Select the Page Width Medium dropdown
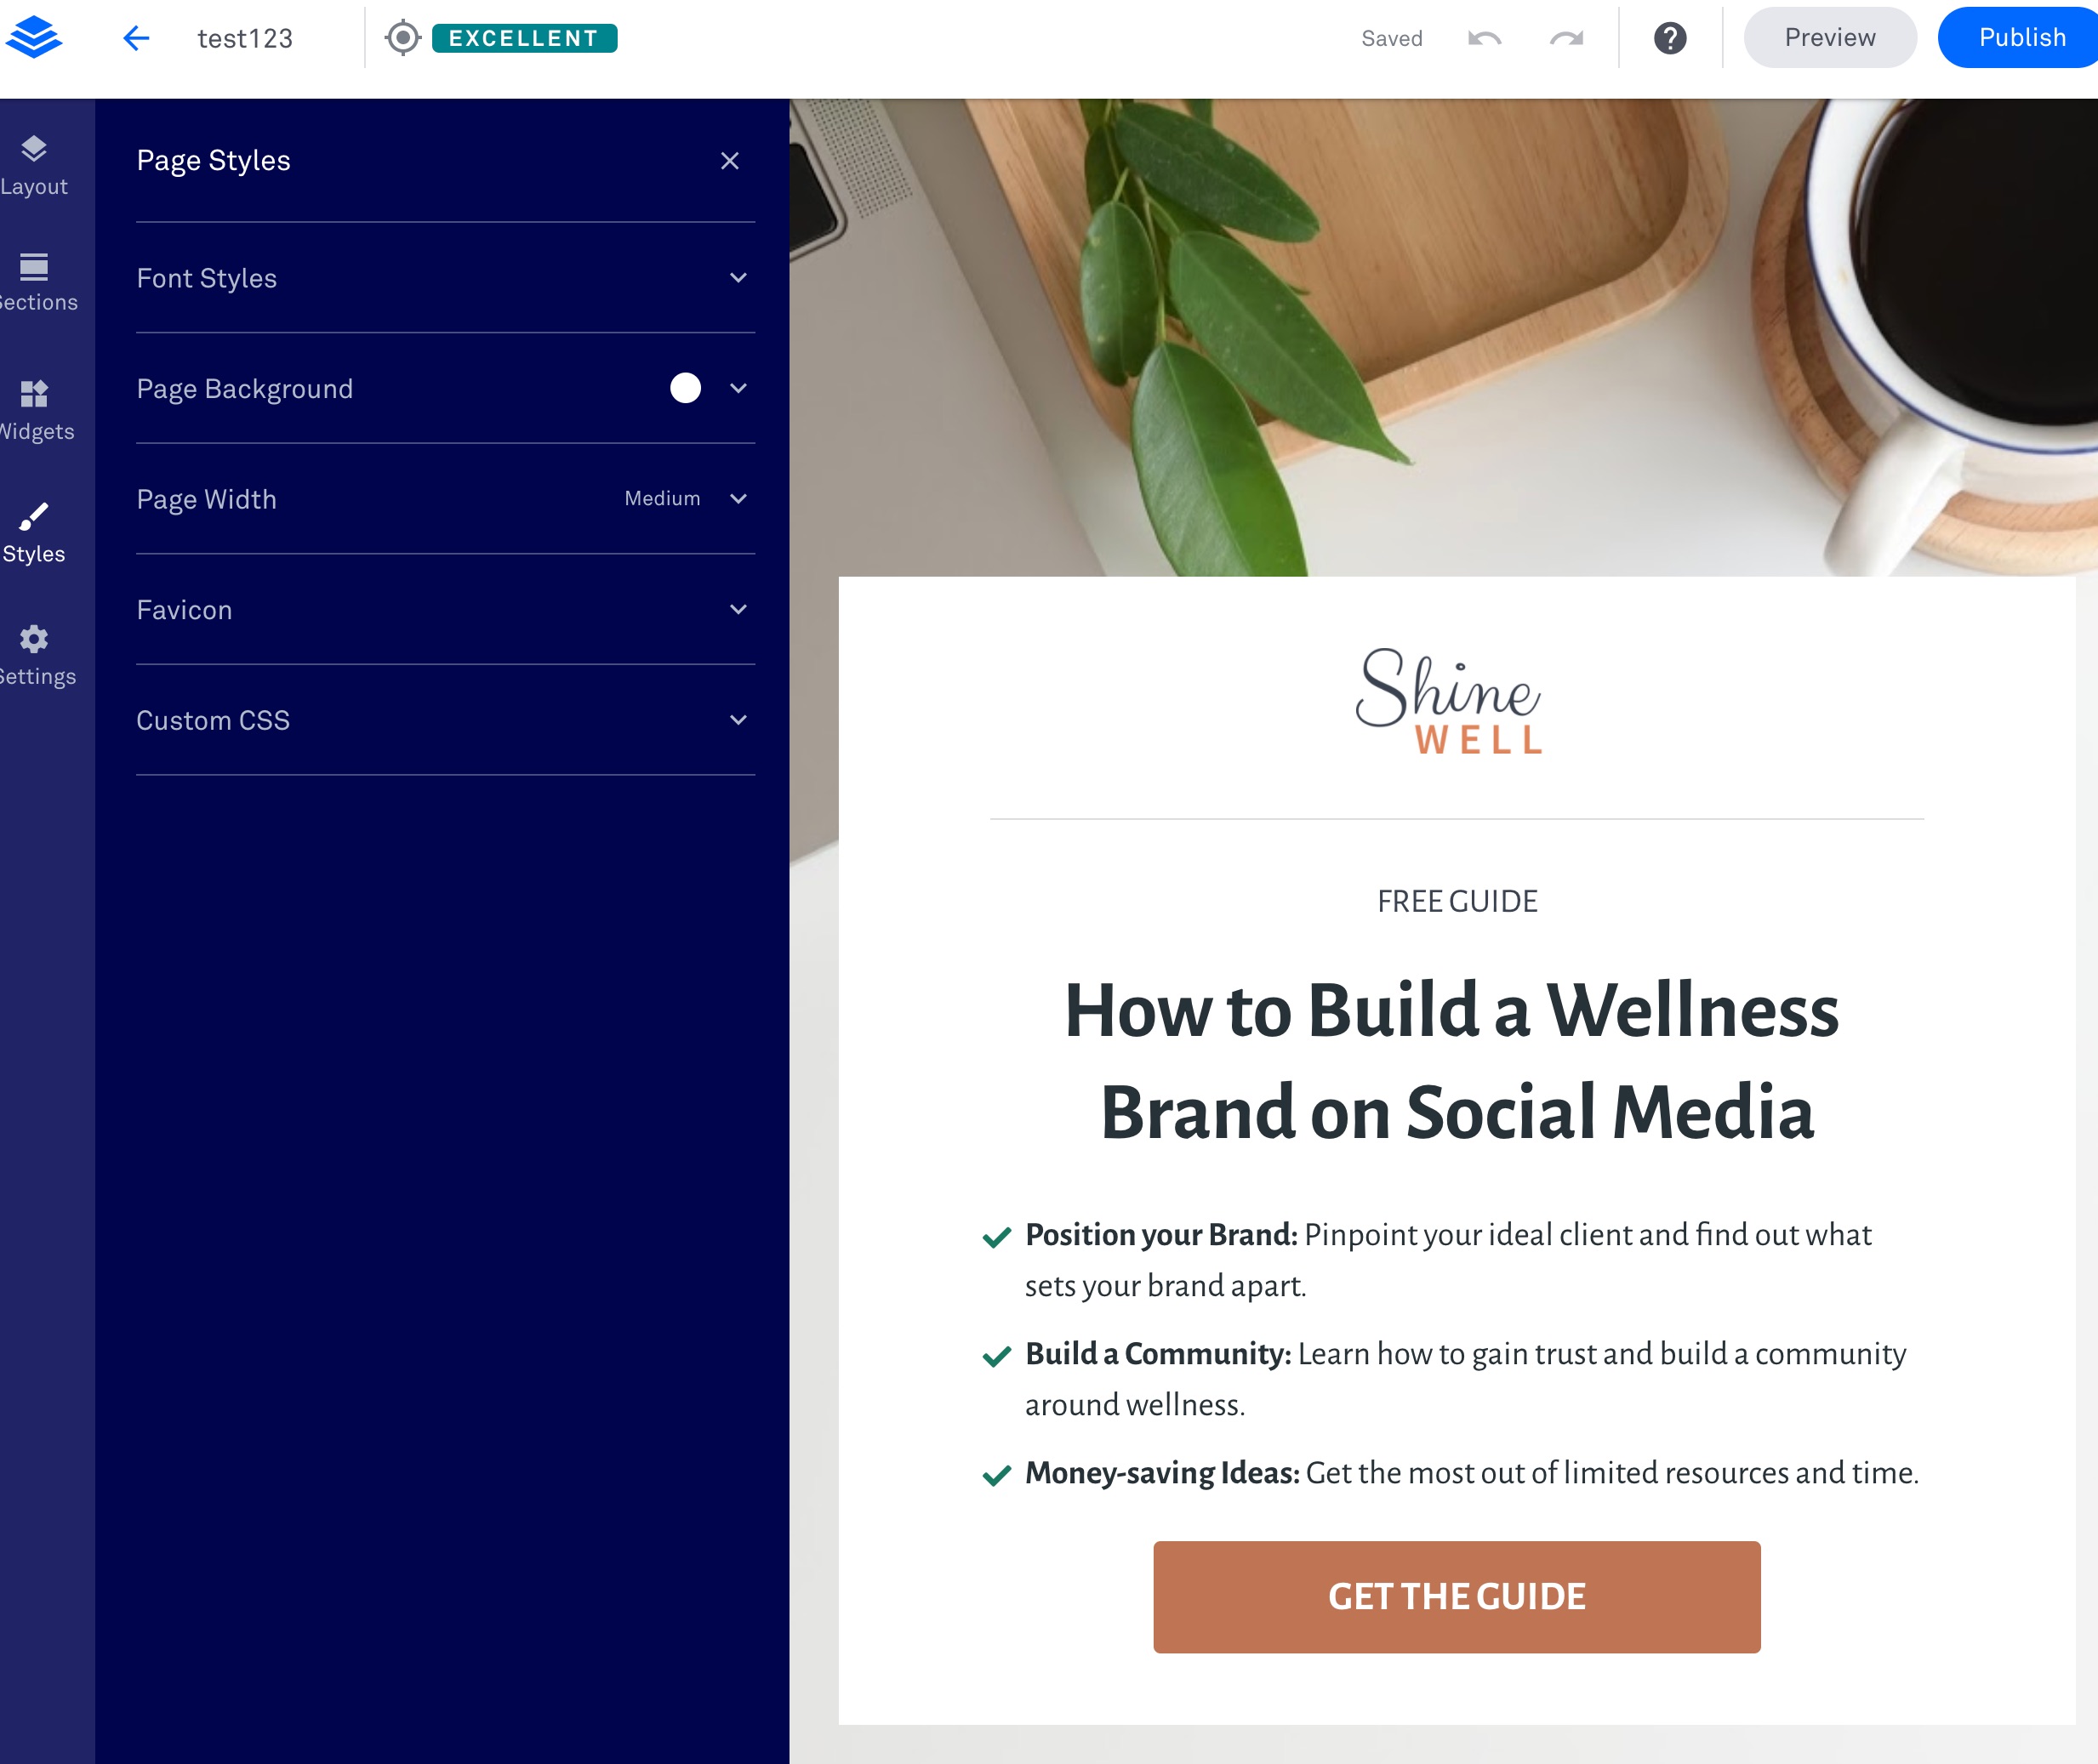2098x1764 pixels. click(686, 498)
